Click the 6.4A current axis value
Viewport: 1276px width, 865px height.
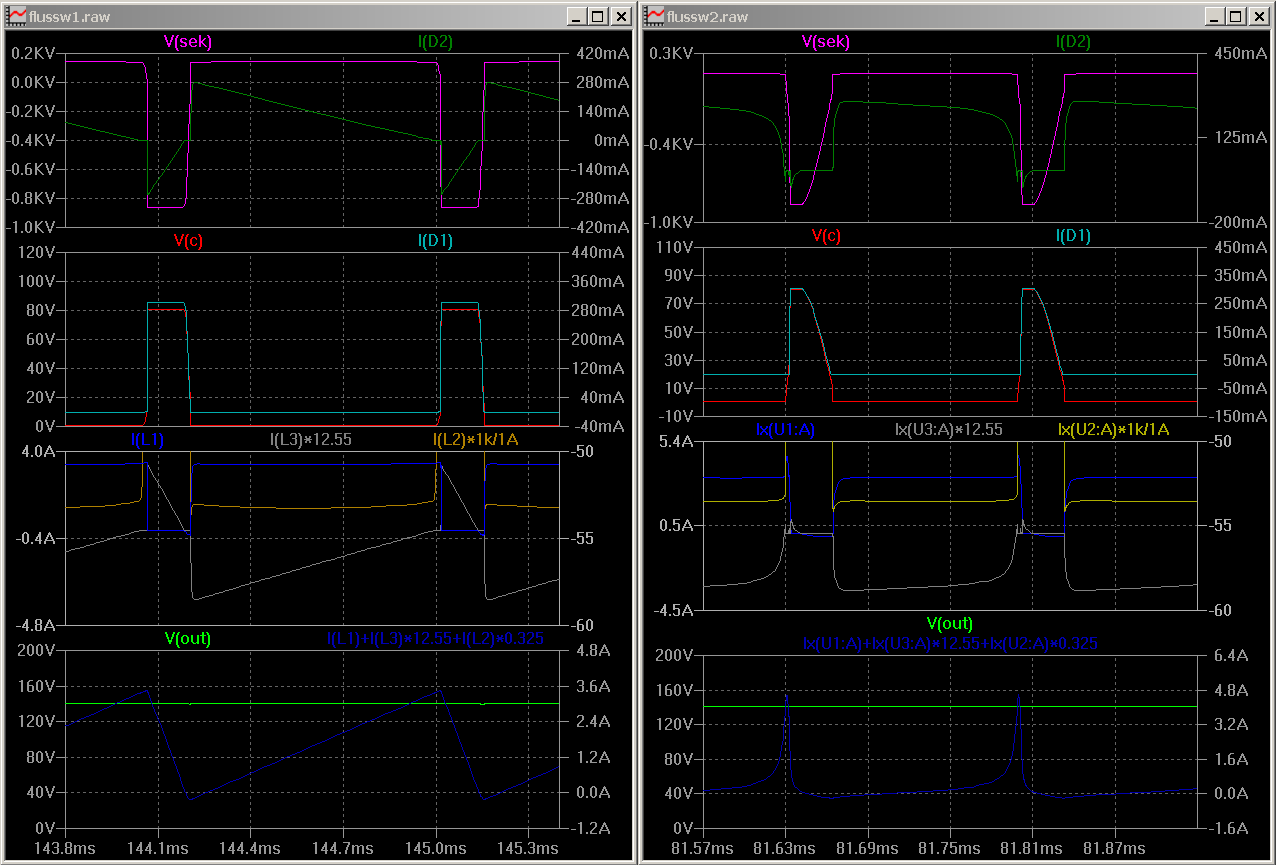click(x=1229, y=656)
